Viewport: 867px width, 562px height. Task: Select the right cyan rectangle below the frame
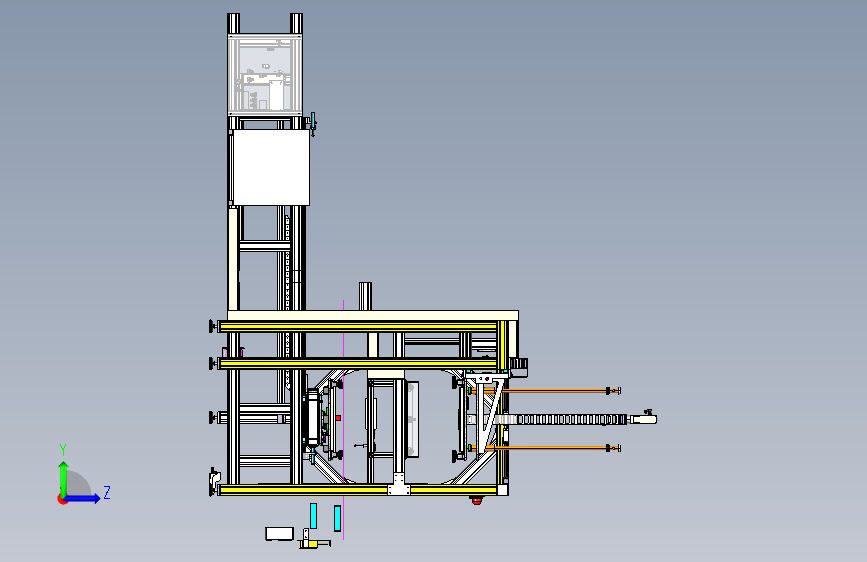tap(337, 519)
